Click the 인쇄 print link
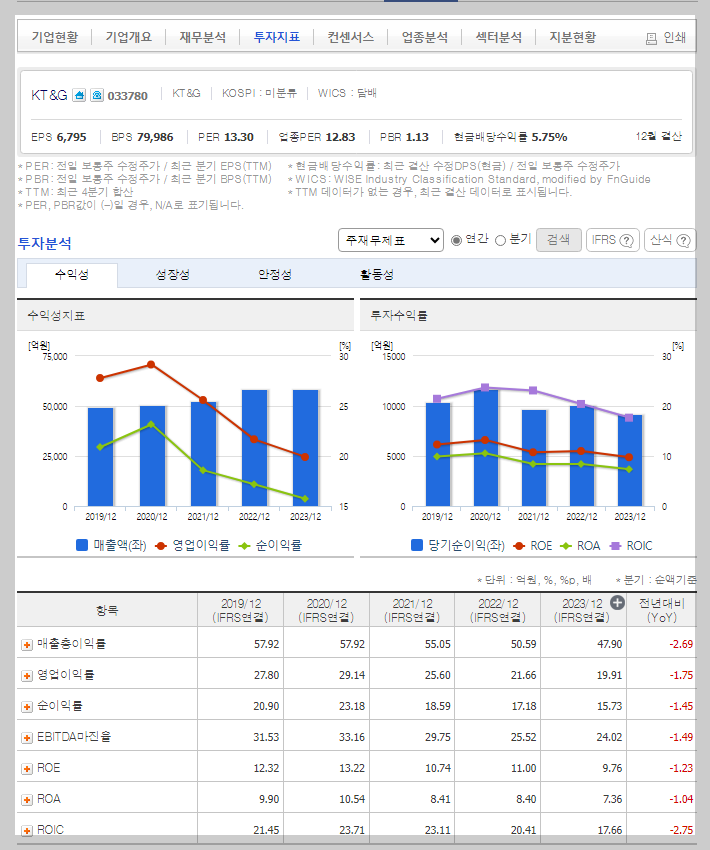The height and width of the screenshot is (850, 710). pos(675,37)
